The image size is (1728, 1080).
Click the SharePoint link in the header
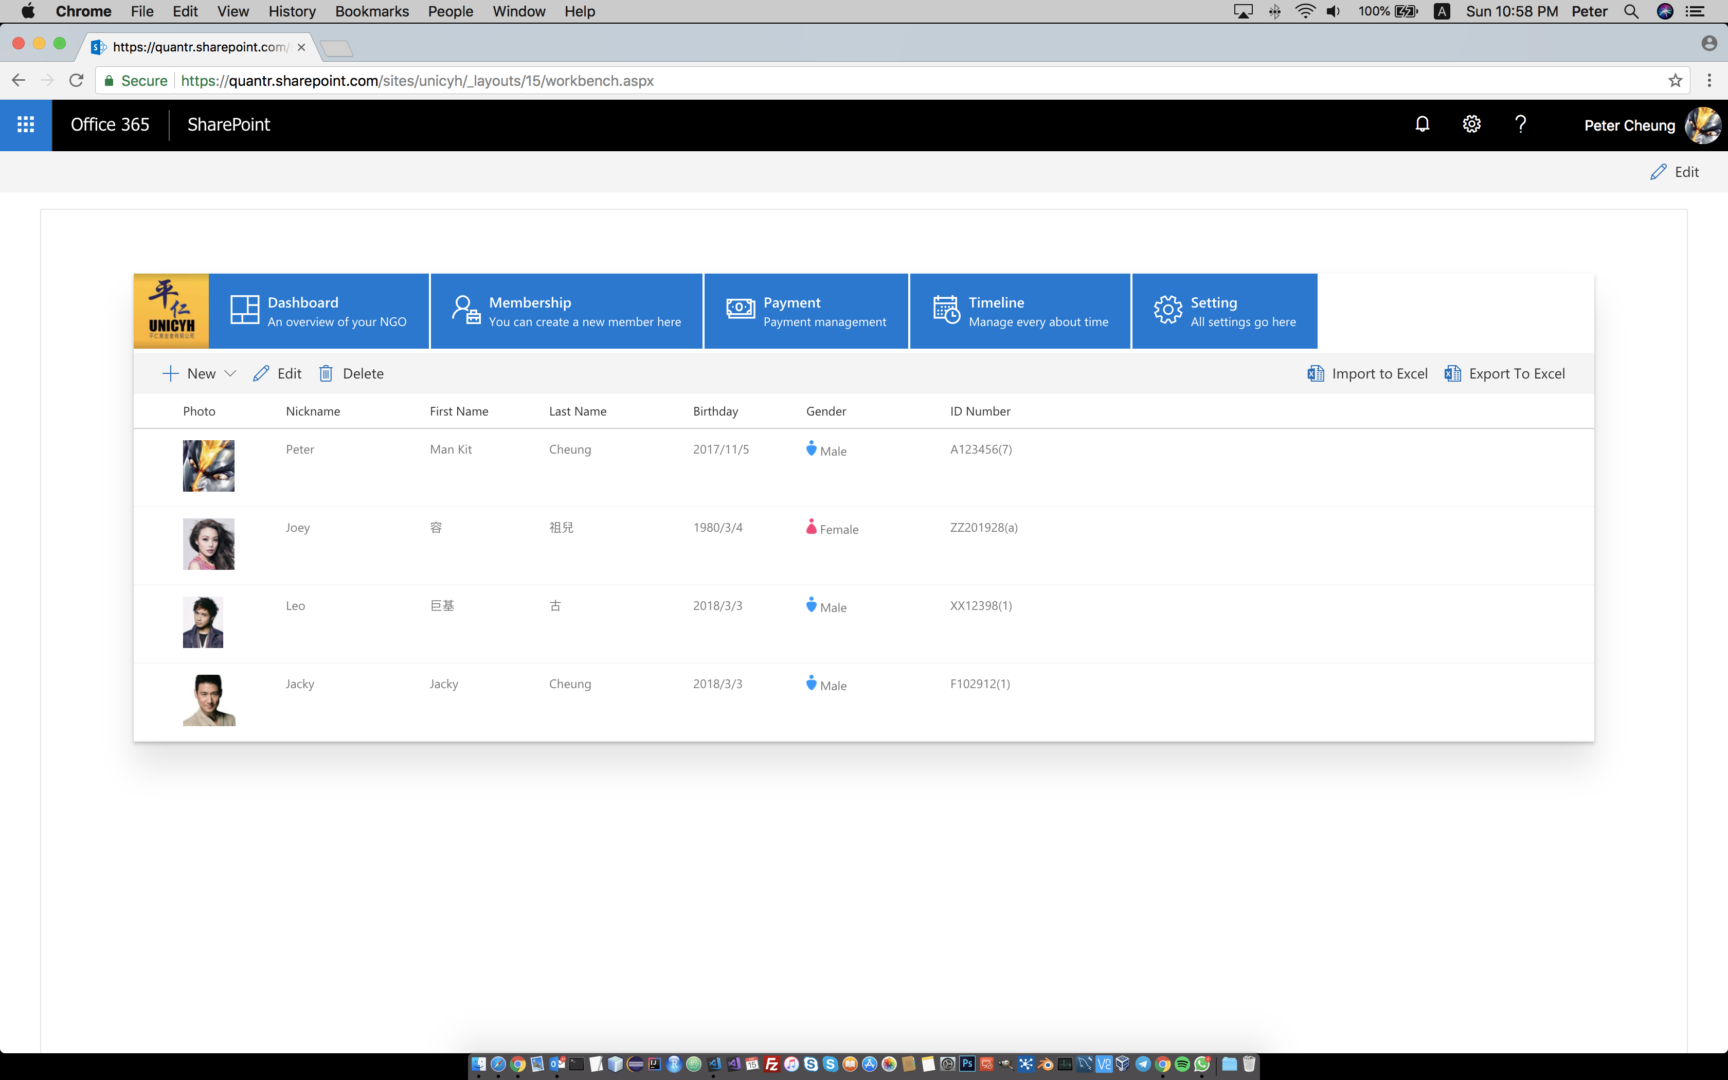228,124
